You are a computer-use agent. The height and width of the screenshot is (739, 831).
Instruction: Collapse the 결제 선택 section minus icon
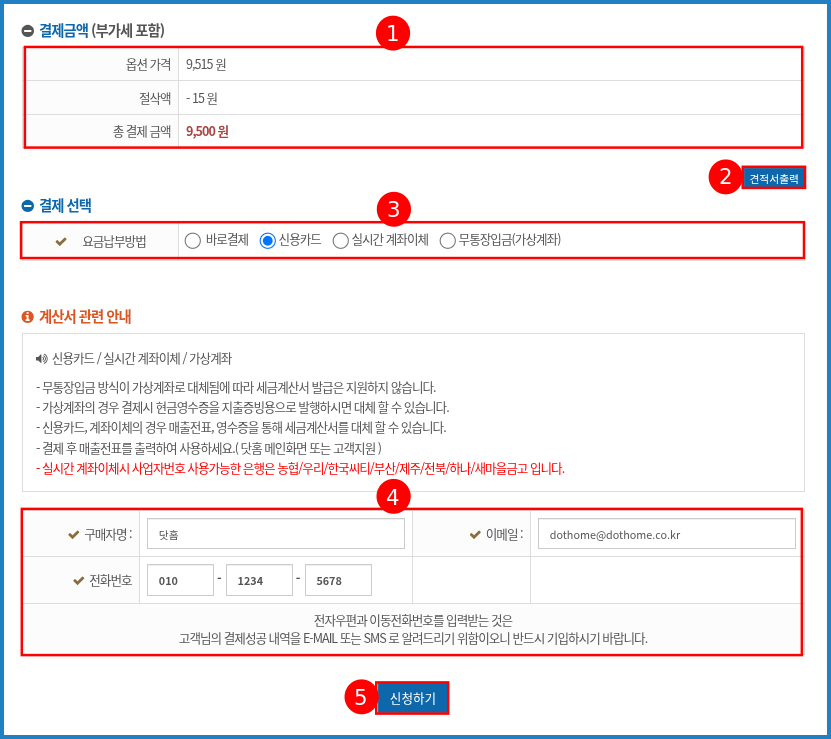pos(28,206)
